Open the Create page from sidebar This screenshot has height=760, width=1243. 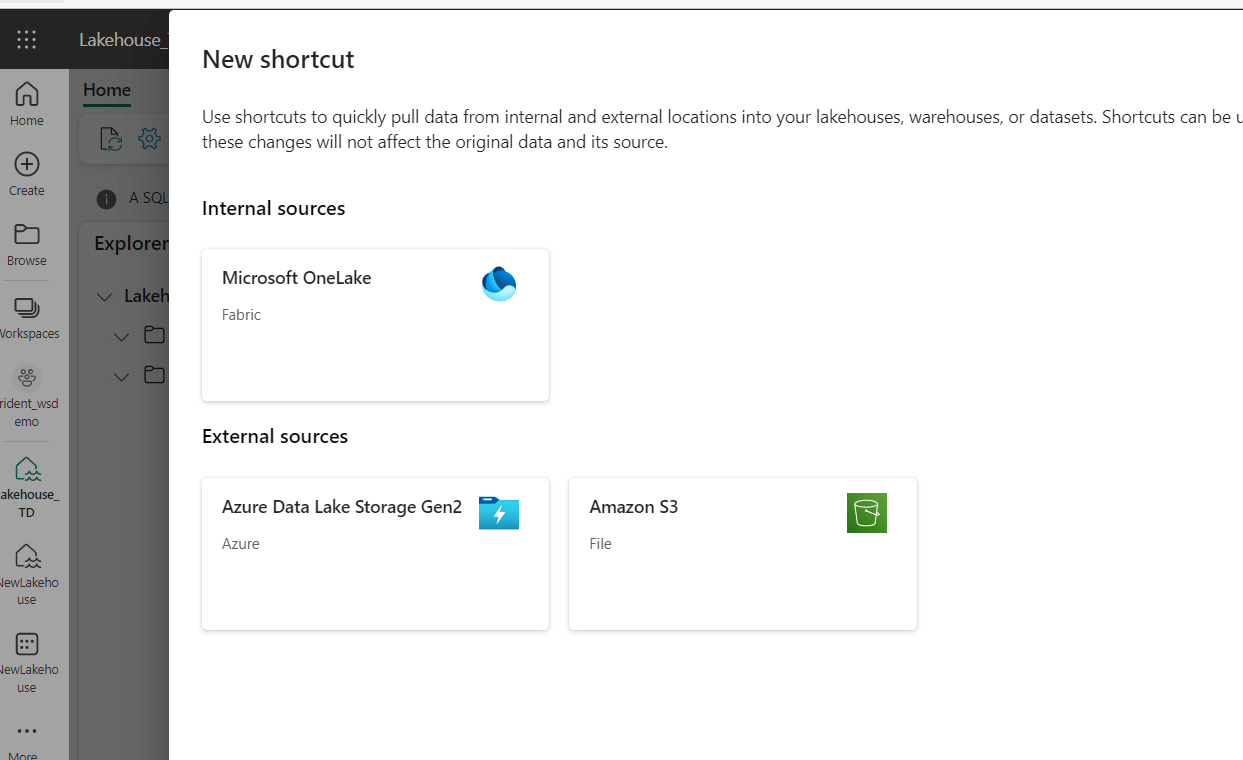tap(27, 174)
